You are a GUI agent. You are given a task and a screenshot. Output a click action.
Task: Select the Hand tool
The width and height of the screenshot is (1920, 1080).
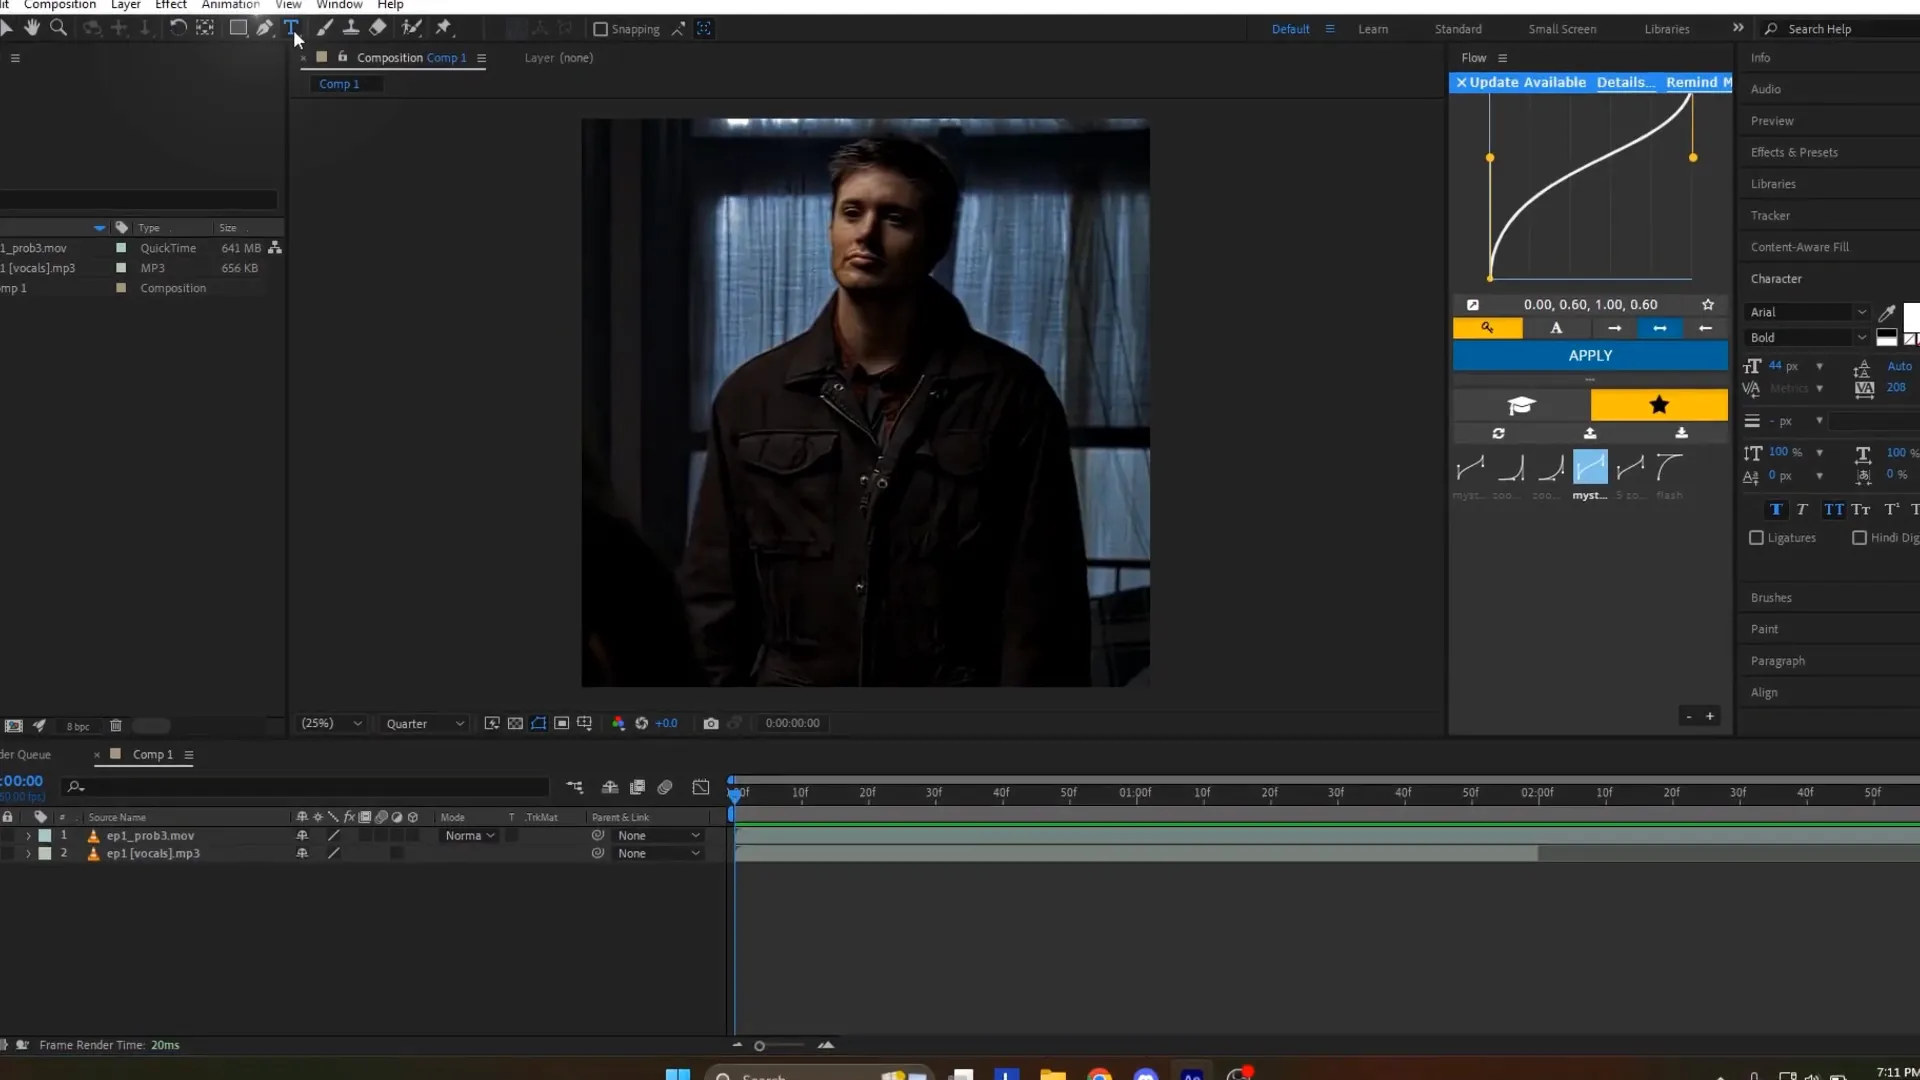tap(32, 28)
